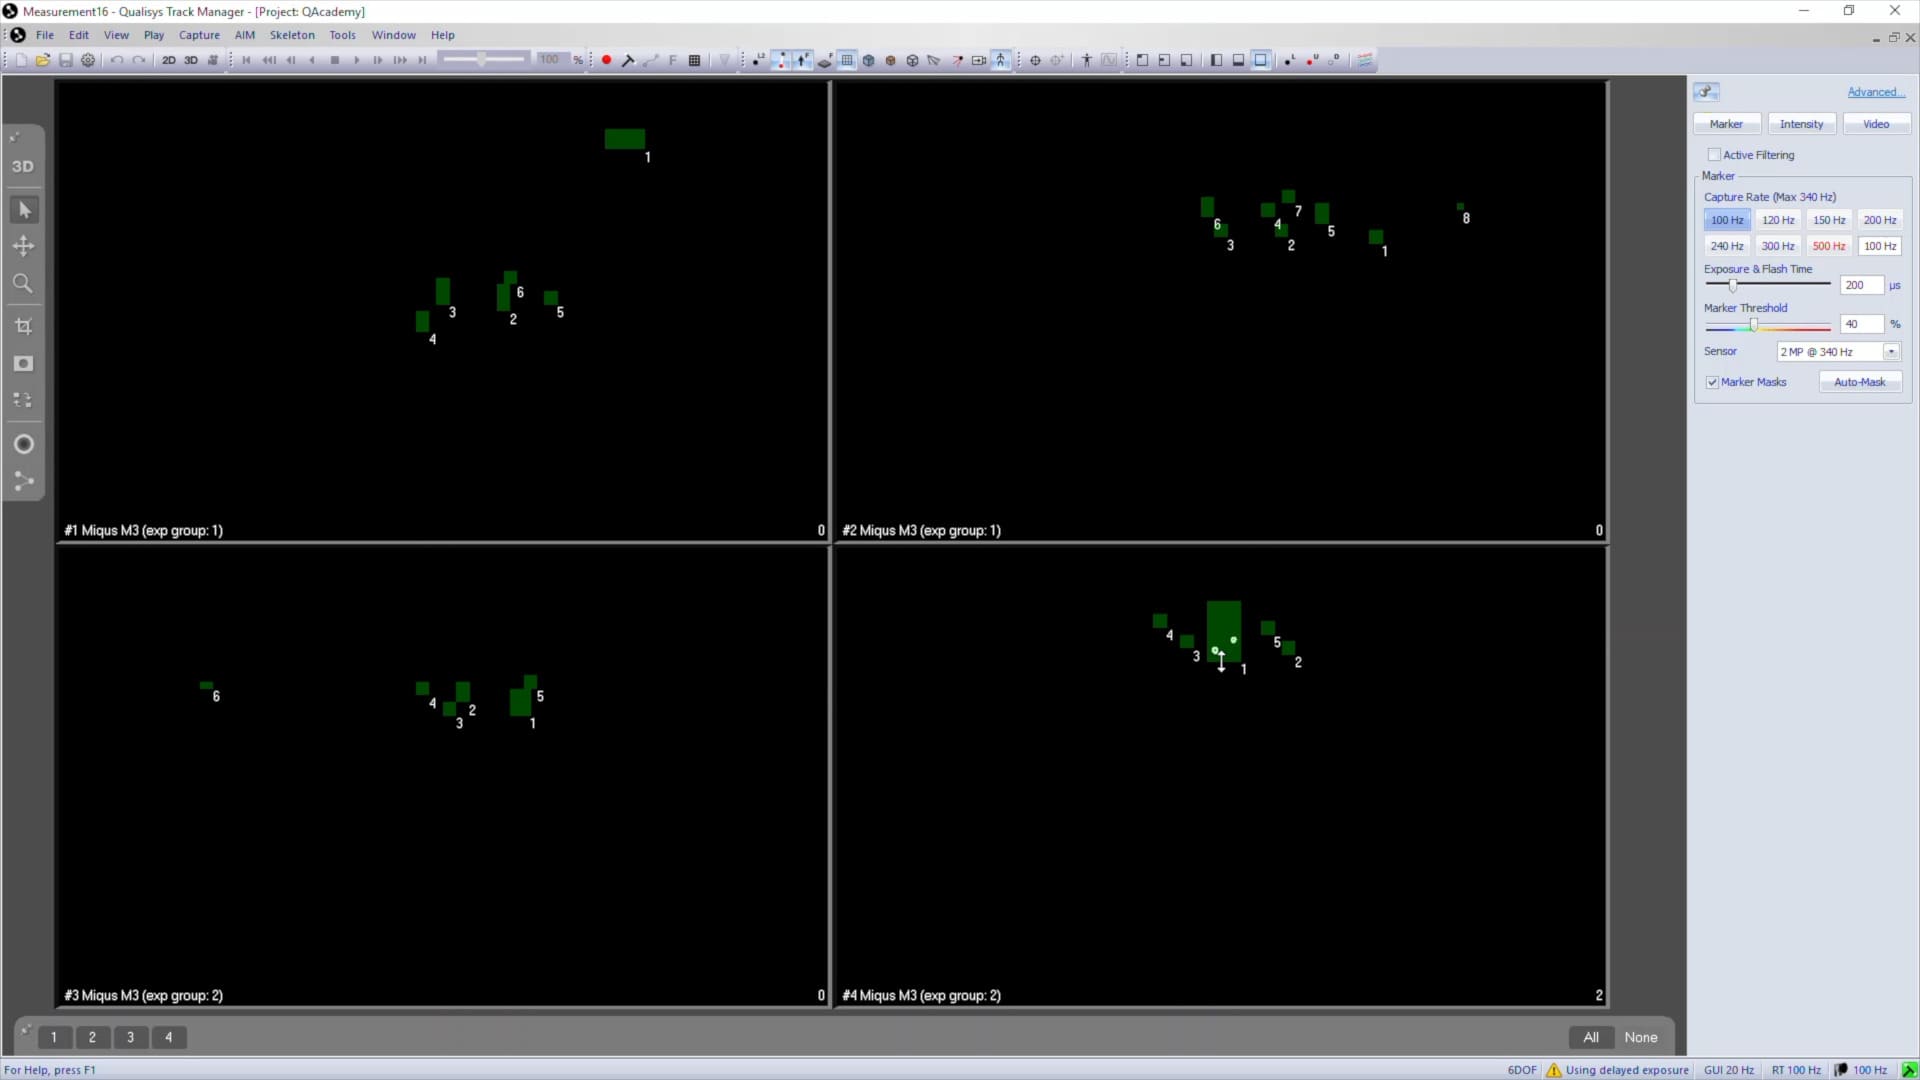Select the zoom magnifier tool
Screen dimensions: 1920x1080
tap(23, 284)
